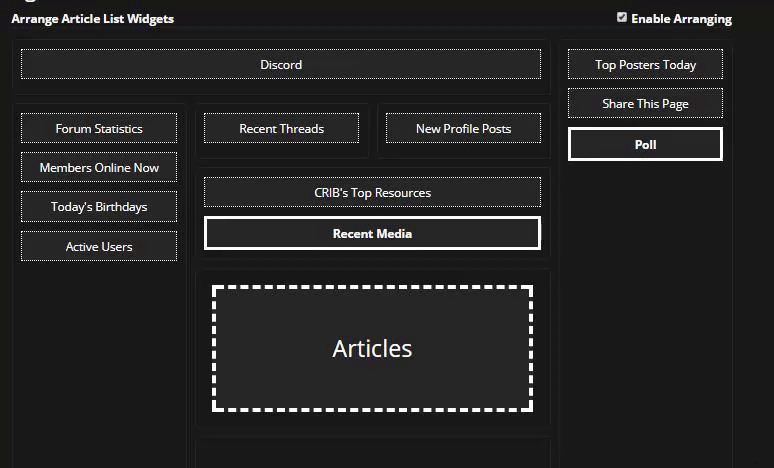Image resolution: width=774 pixels, height=468 pixels.
Task: Click the Arrange Article List Widgets heading
Action: [x=92, y=19]
